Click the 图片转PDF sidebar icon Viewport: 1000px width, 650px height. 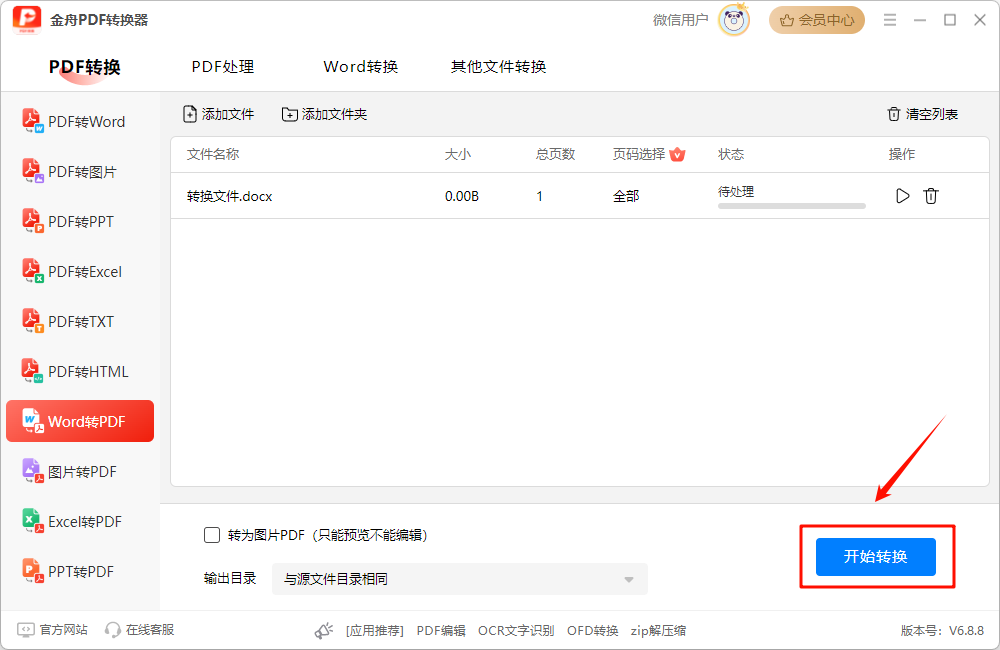pos(32,471)
